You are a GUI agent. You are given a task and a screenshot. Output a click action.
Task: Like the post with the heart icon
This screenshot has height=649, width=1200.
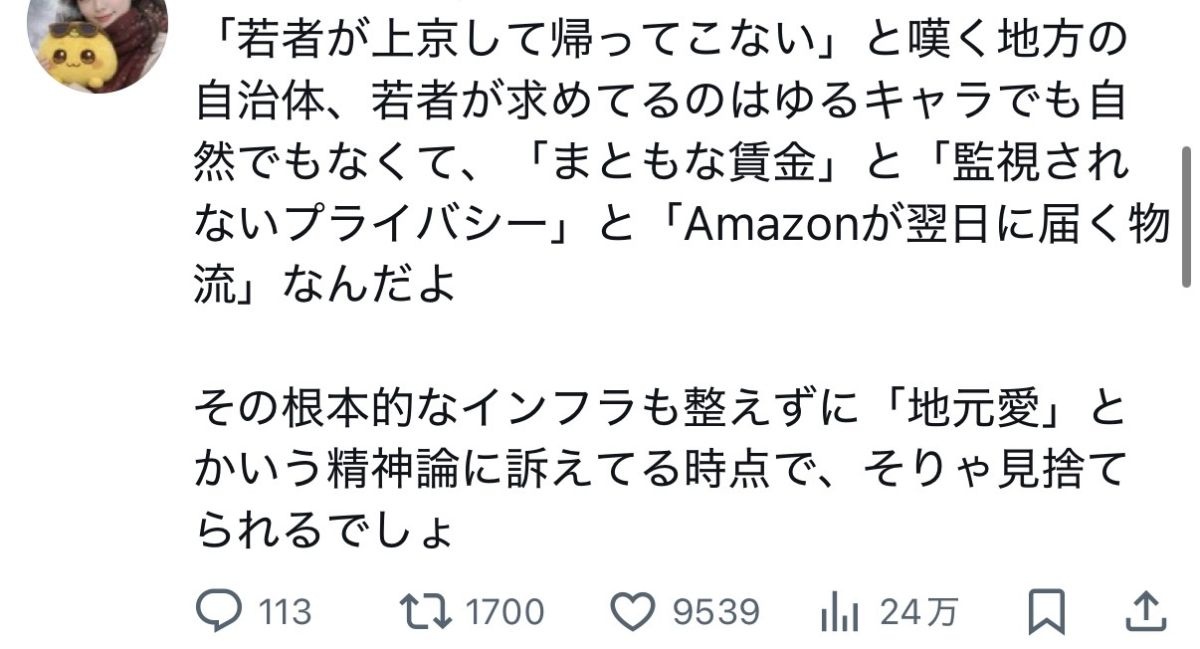(632, 611)
